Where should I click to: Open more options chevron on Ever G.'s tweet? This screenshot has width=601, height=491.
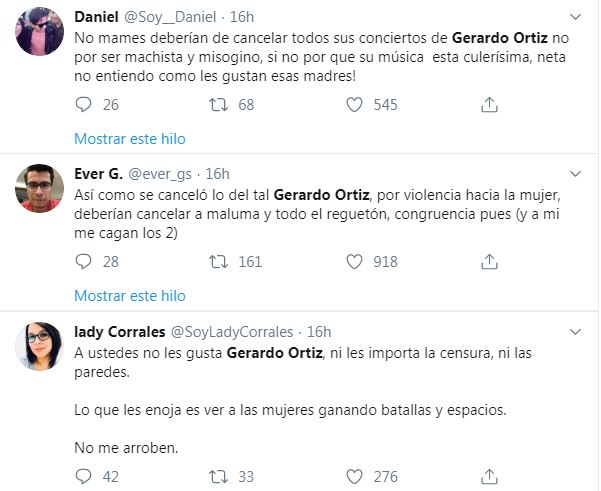(x=573, y=174)
